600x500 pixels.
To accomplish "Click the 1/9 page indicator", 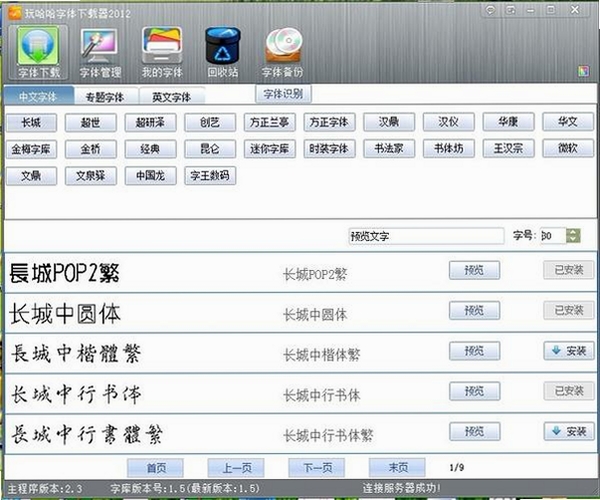I will pyautogui.click(x=457, y=467).
